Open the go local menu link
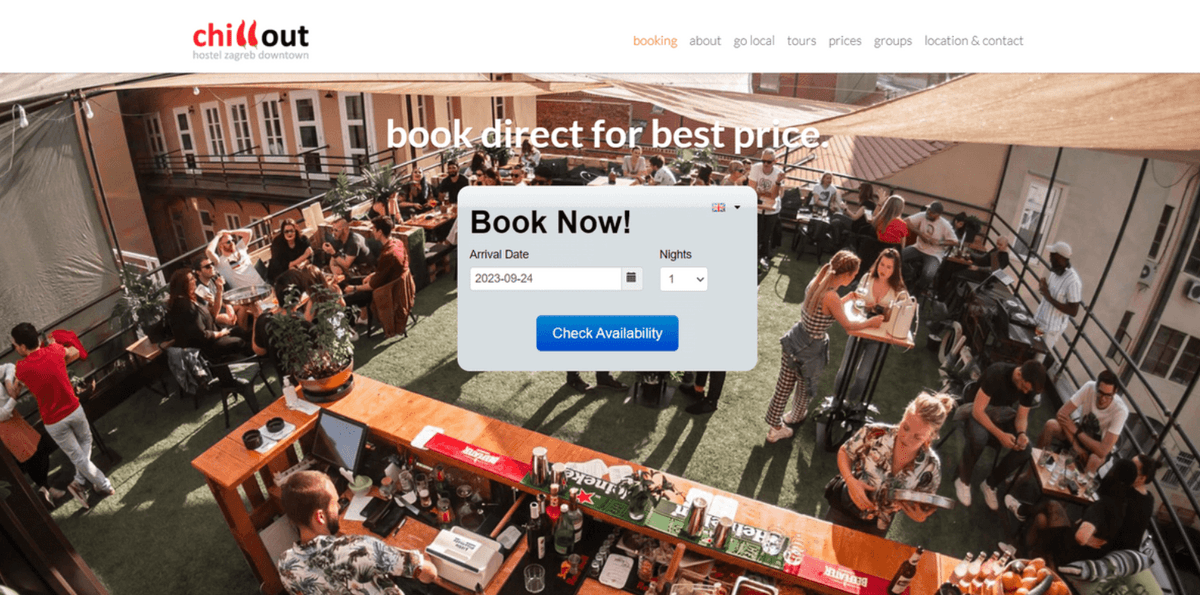This screenshot has width=1200, height=595. click(754, 41)
